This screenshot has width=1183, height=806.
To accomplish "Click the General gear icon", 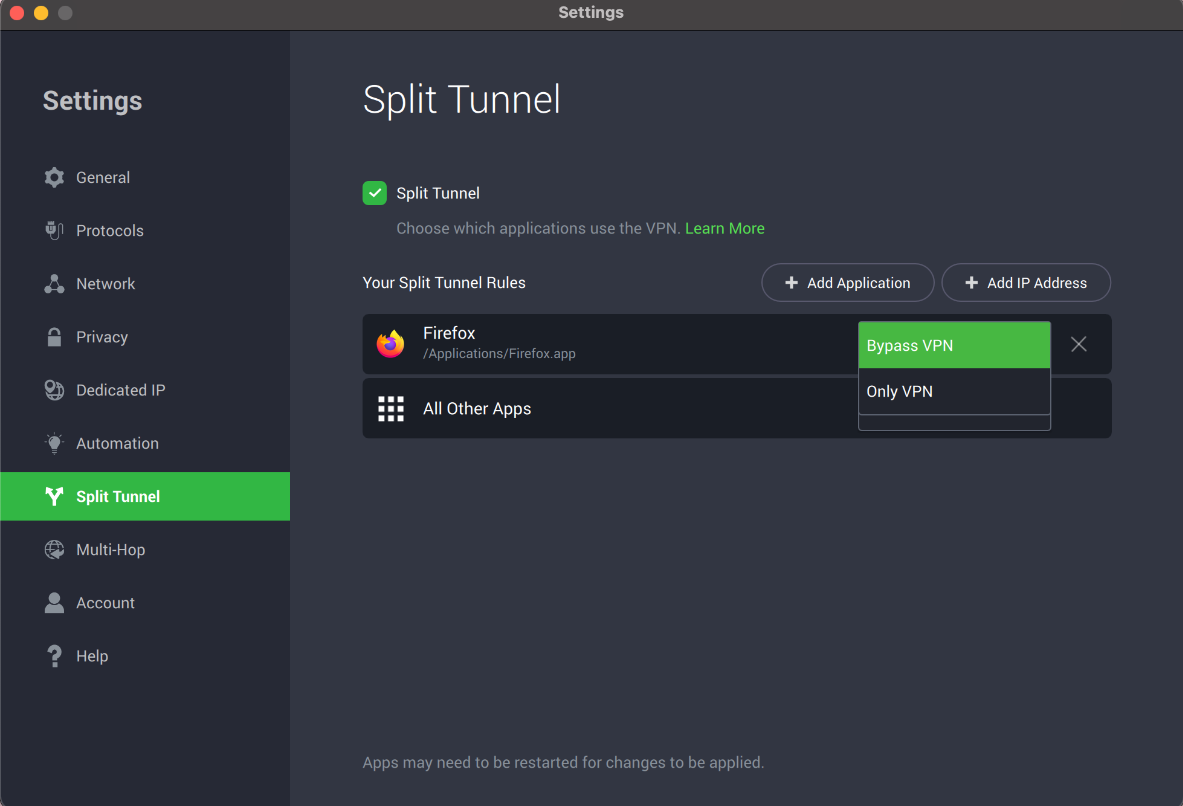I will (54, 178).
